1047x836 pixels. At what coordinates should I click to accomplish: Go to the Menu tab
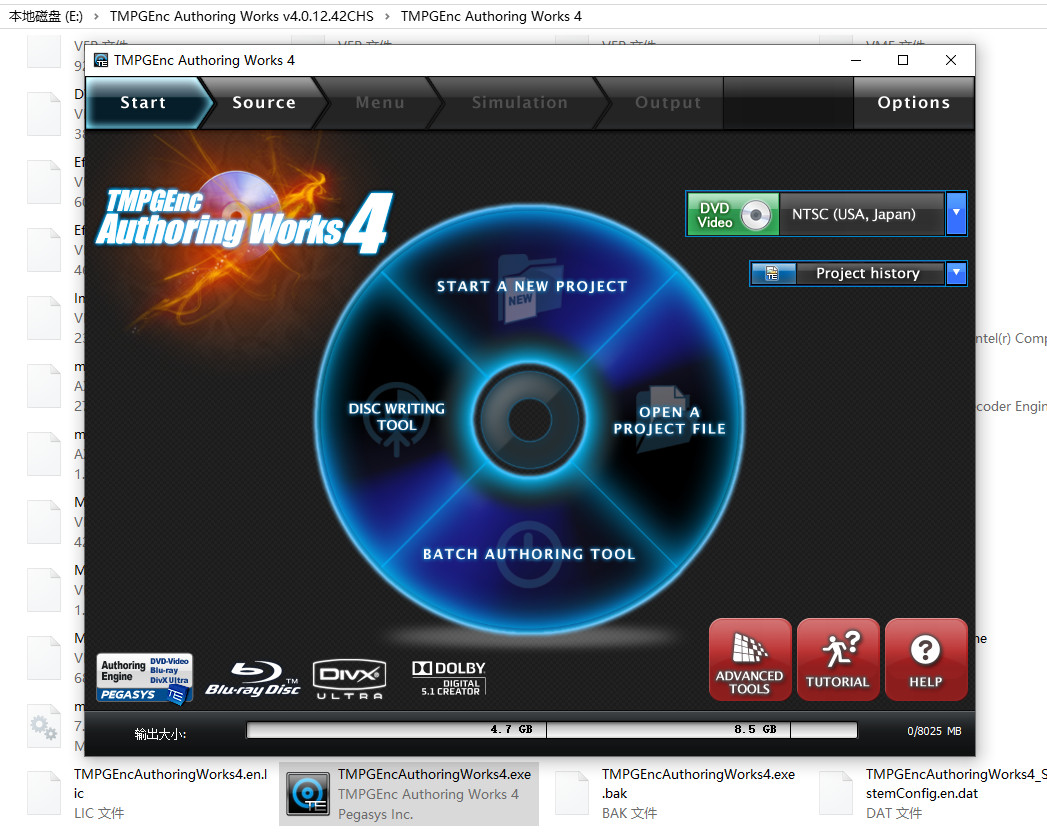(380, 103)
